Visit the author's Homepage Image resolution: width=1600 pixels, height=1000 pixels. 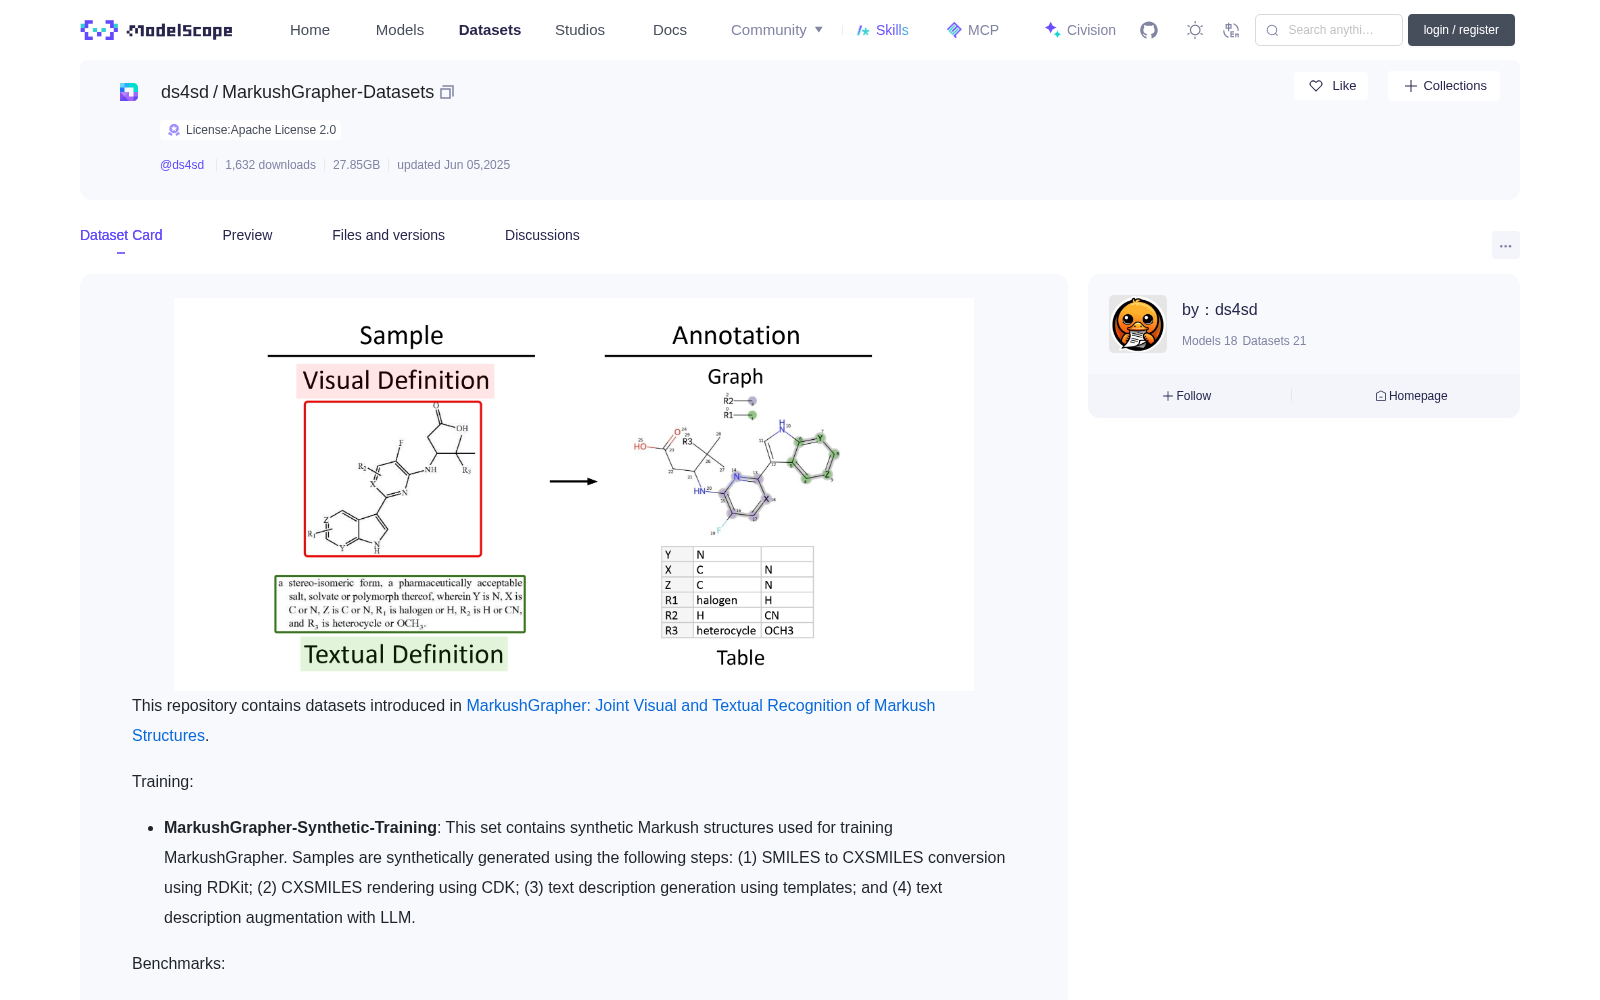1411,396
